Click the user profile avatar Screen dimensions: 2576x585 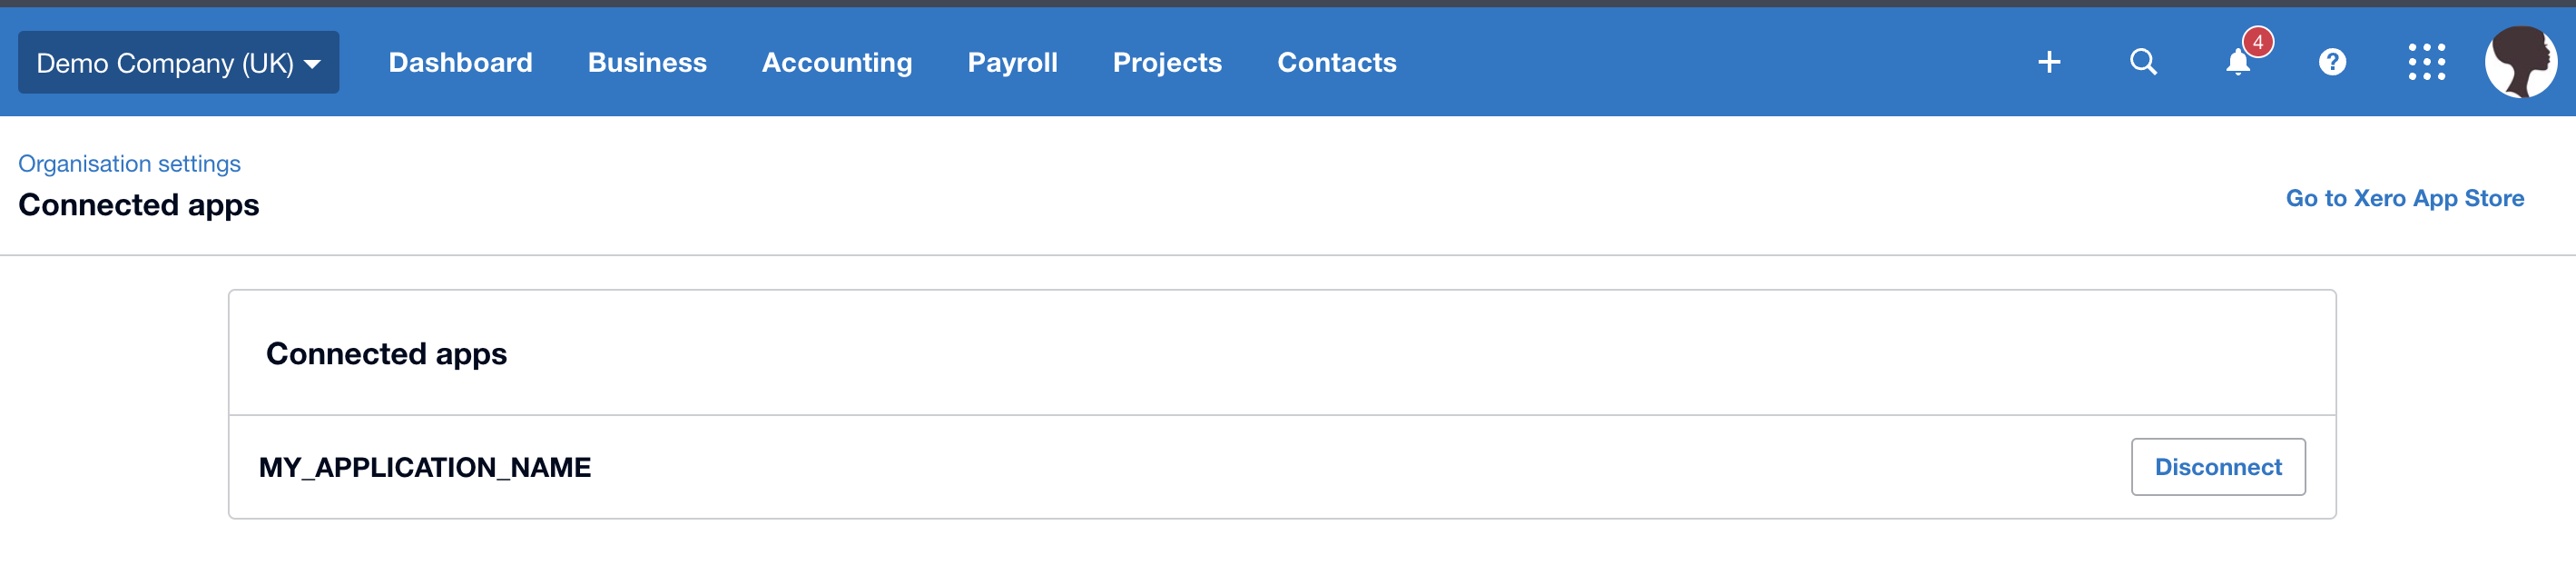tap(2522, 61)
